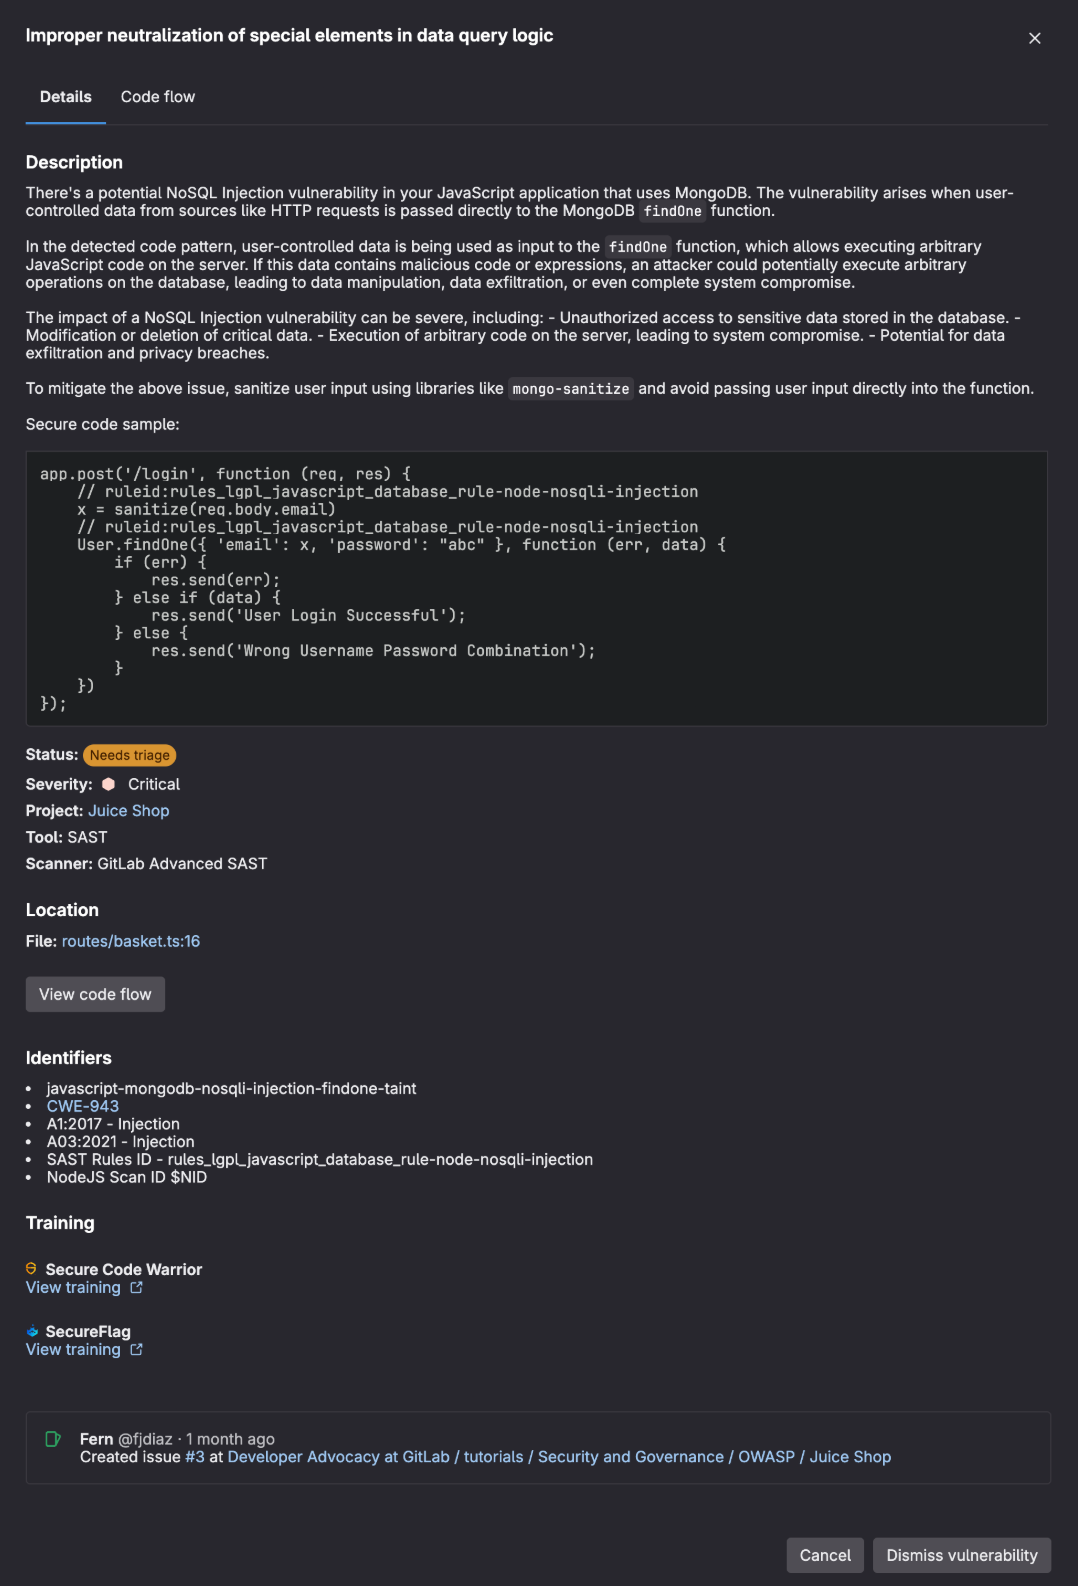Select the Details tab
The height and width of the screenshot is (1586, 1078).
point(66,97)
